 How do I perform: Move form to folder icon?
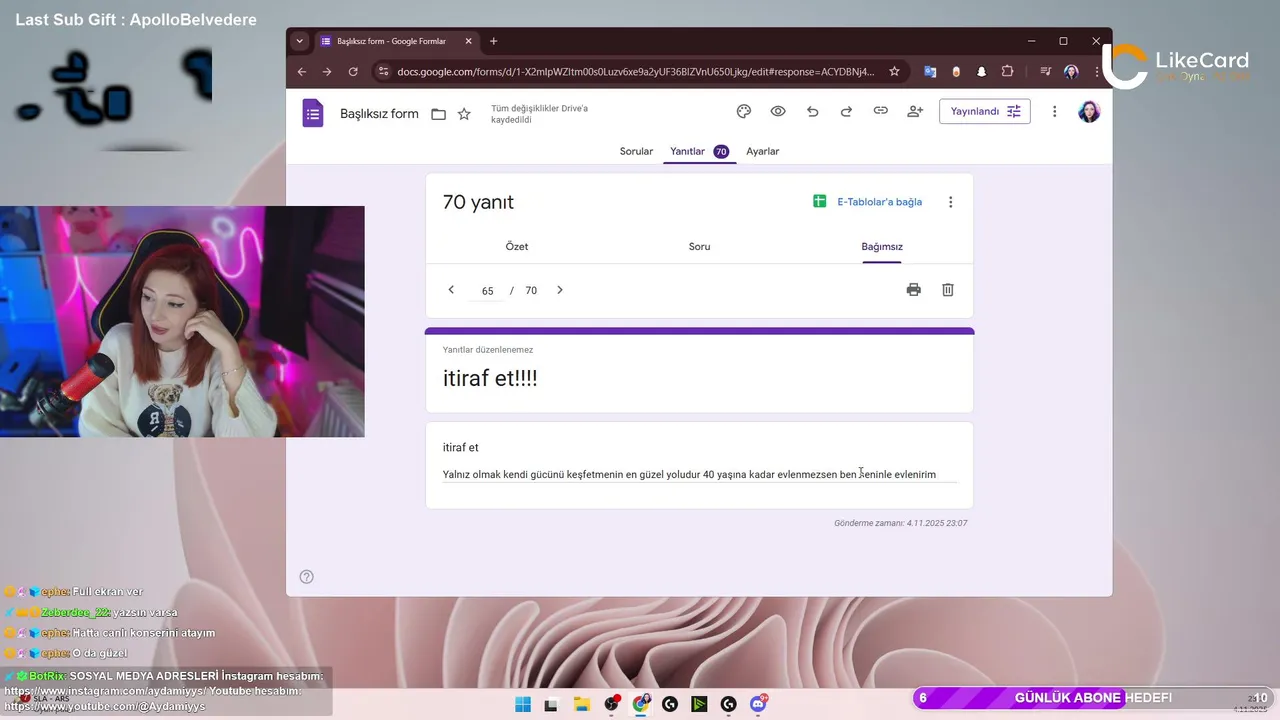pos(438,114)
